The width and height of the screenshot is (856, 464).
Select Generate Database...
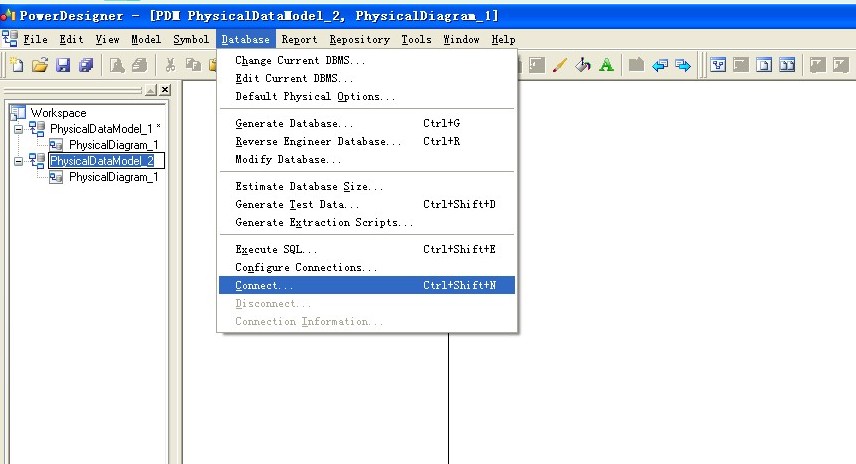click(x=367, y=123)
